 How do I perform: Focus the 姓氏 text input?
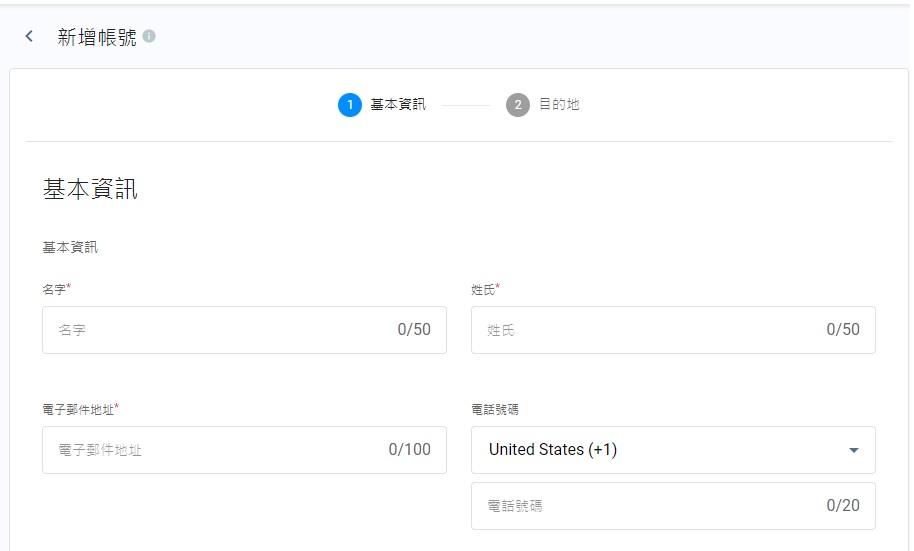point(650,330)
